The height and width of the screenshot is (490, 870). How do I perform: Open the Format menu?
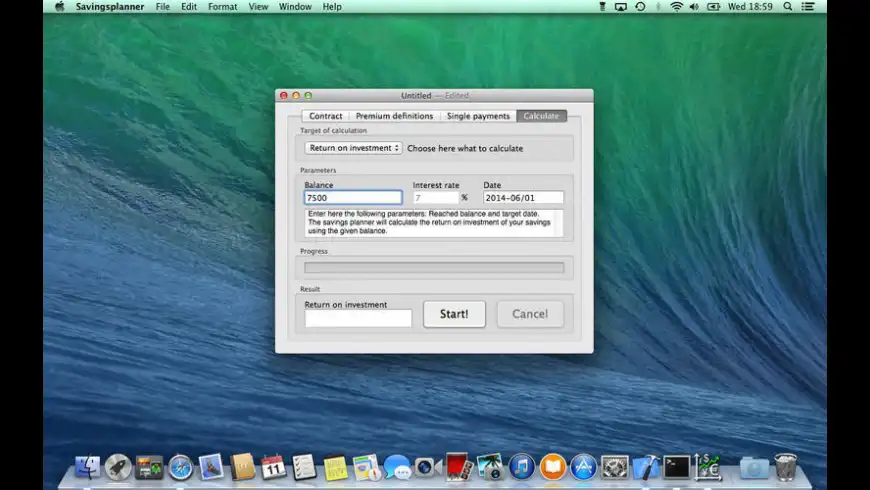click(x=222, y=6)
